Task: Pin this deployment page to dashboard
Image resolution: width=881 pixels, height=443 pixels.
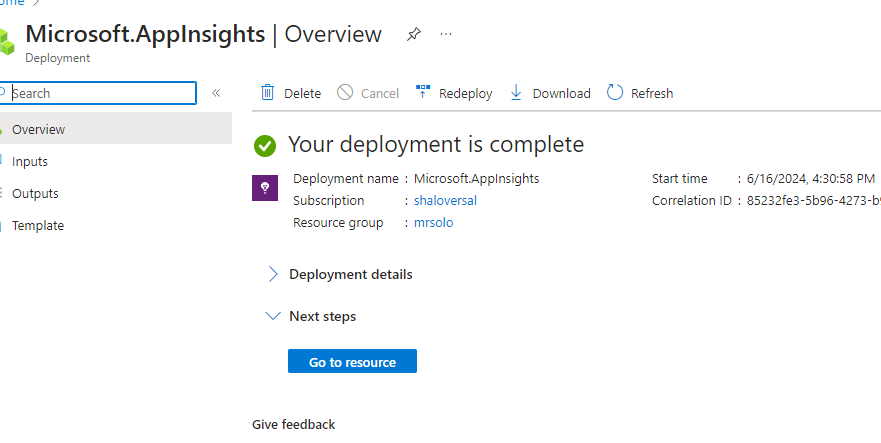Action: pos(413,34)
